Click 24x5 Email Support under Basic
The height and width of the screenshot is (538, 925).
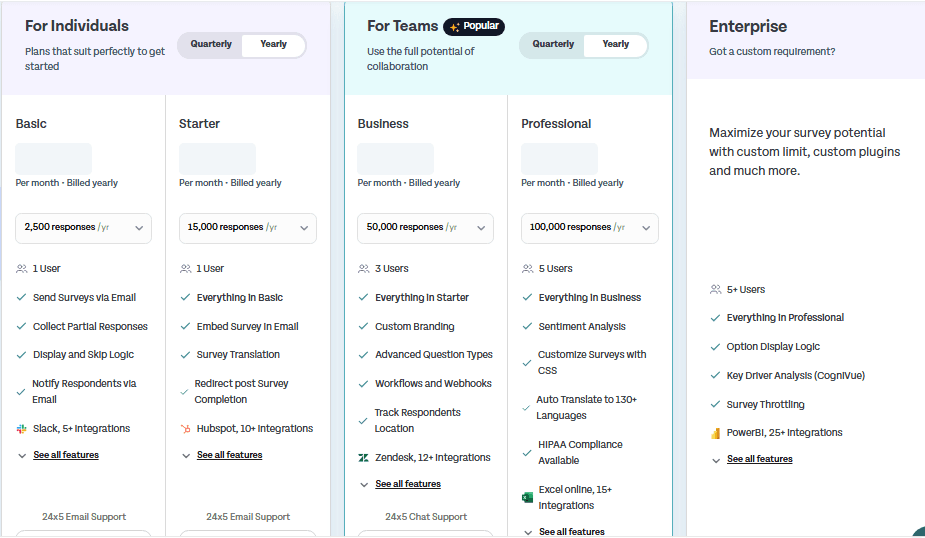(84, 517)
